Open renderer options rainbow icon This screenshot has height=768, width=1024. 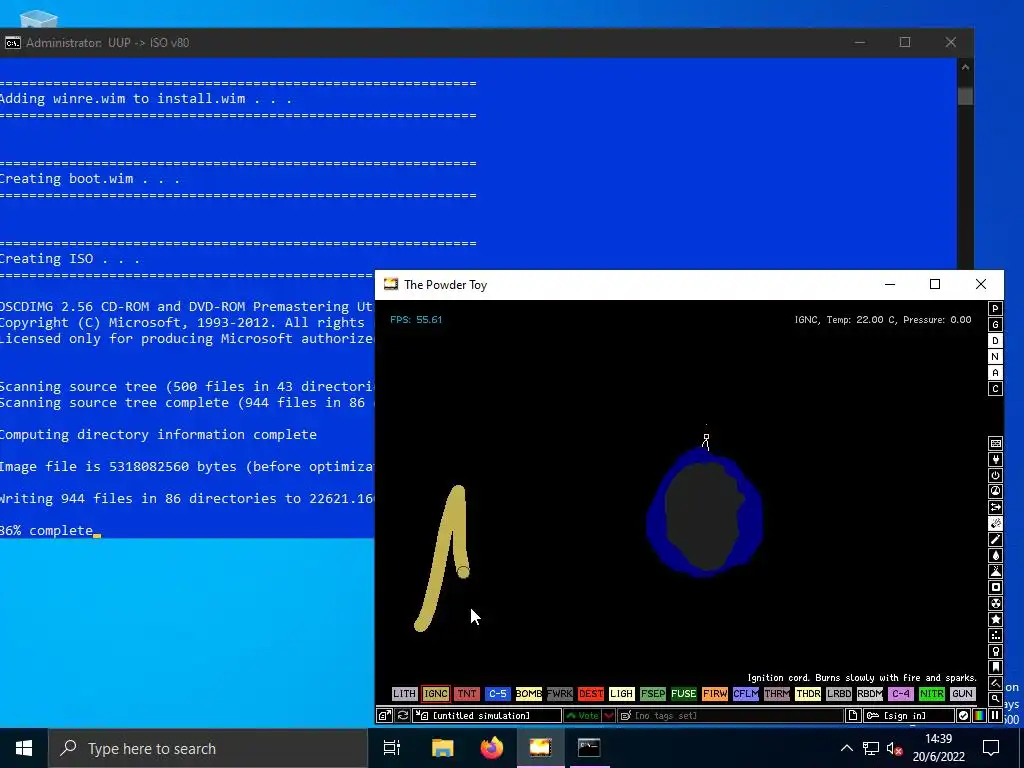click(x=979, y=716)
